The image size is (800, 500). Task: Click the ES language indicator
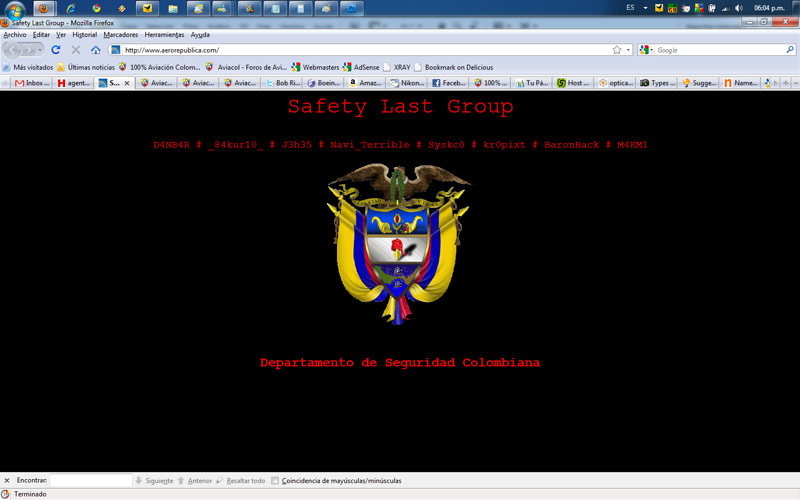[630, 8]
